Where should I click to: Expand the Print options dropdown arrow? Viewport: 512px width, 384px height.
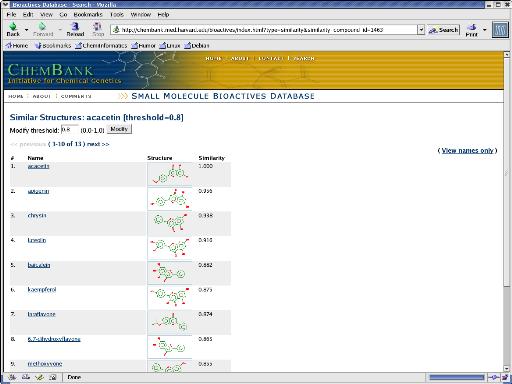pos(485,30)
